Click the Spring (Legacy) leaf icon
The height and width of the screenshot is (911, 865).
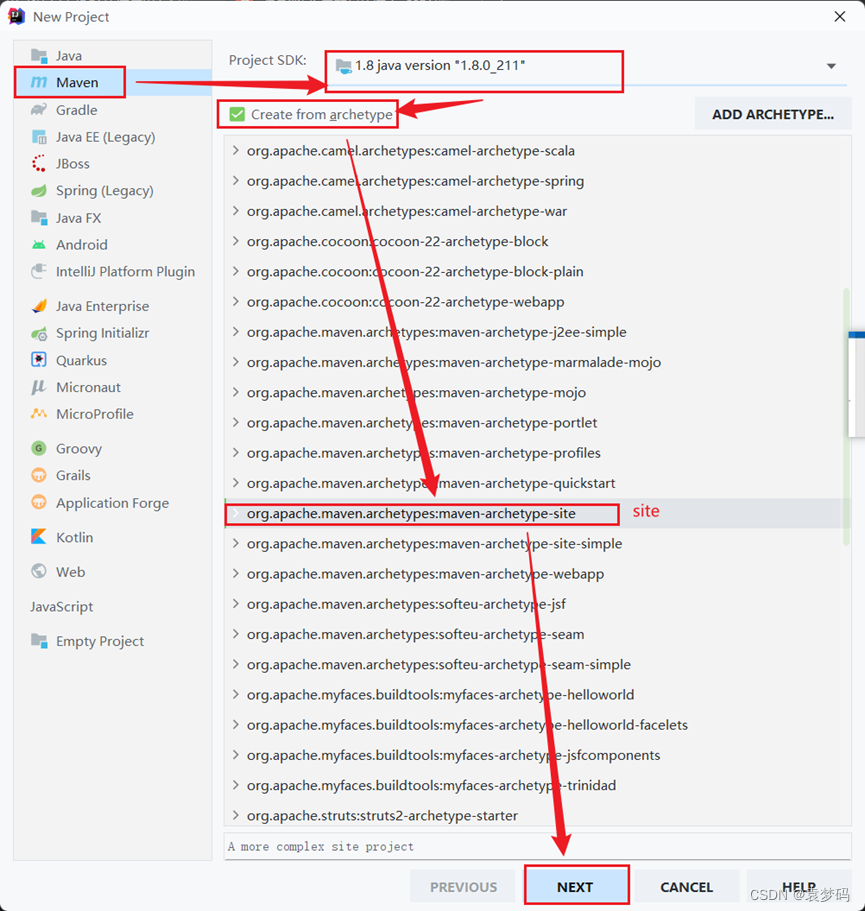(x=39, y=191)
